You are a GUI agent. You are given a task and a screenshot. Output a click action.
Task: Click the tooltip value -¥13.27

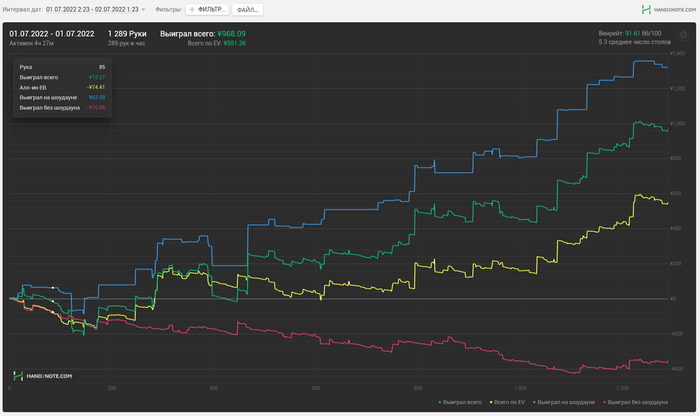coord(96,77)
